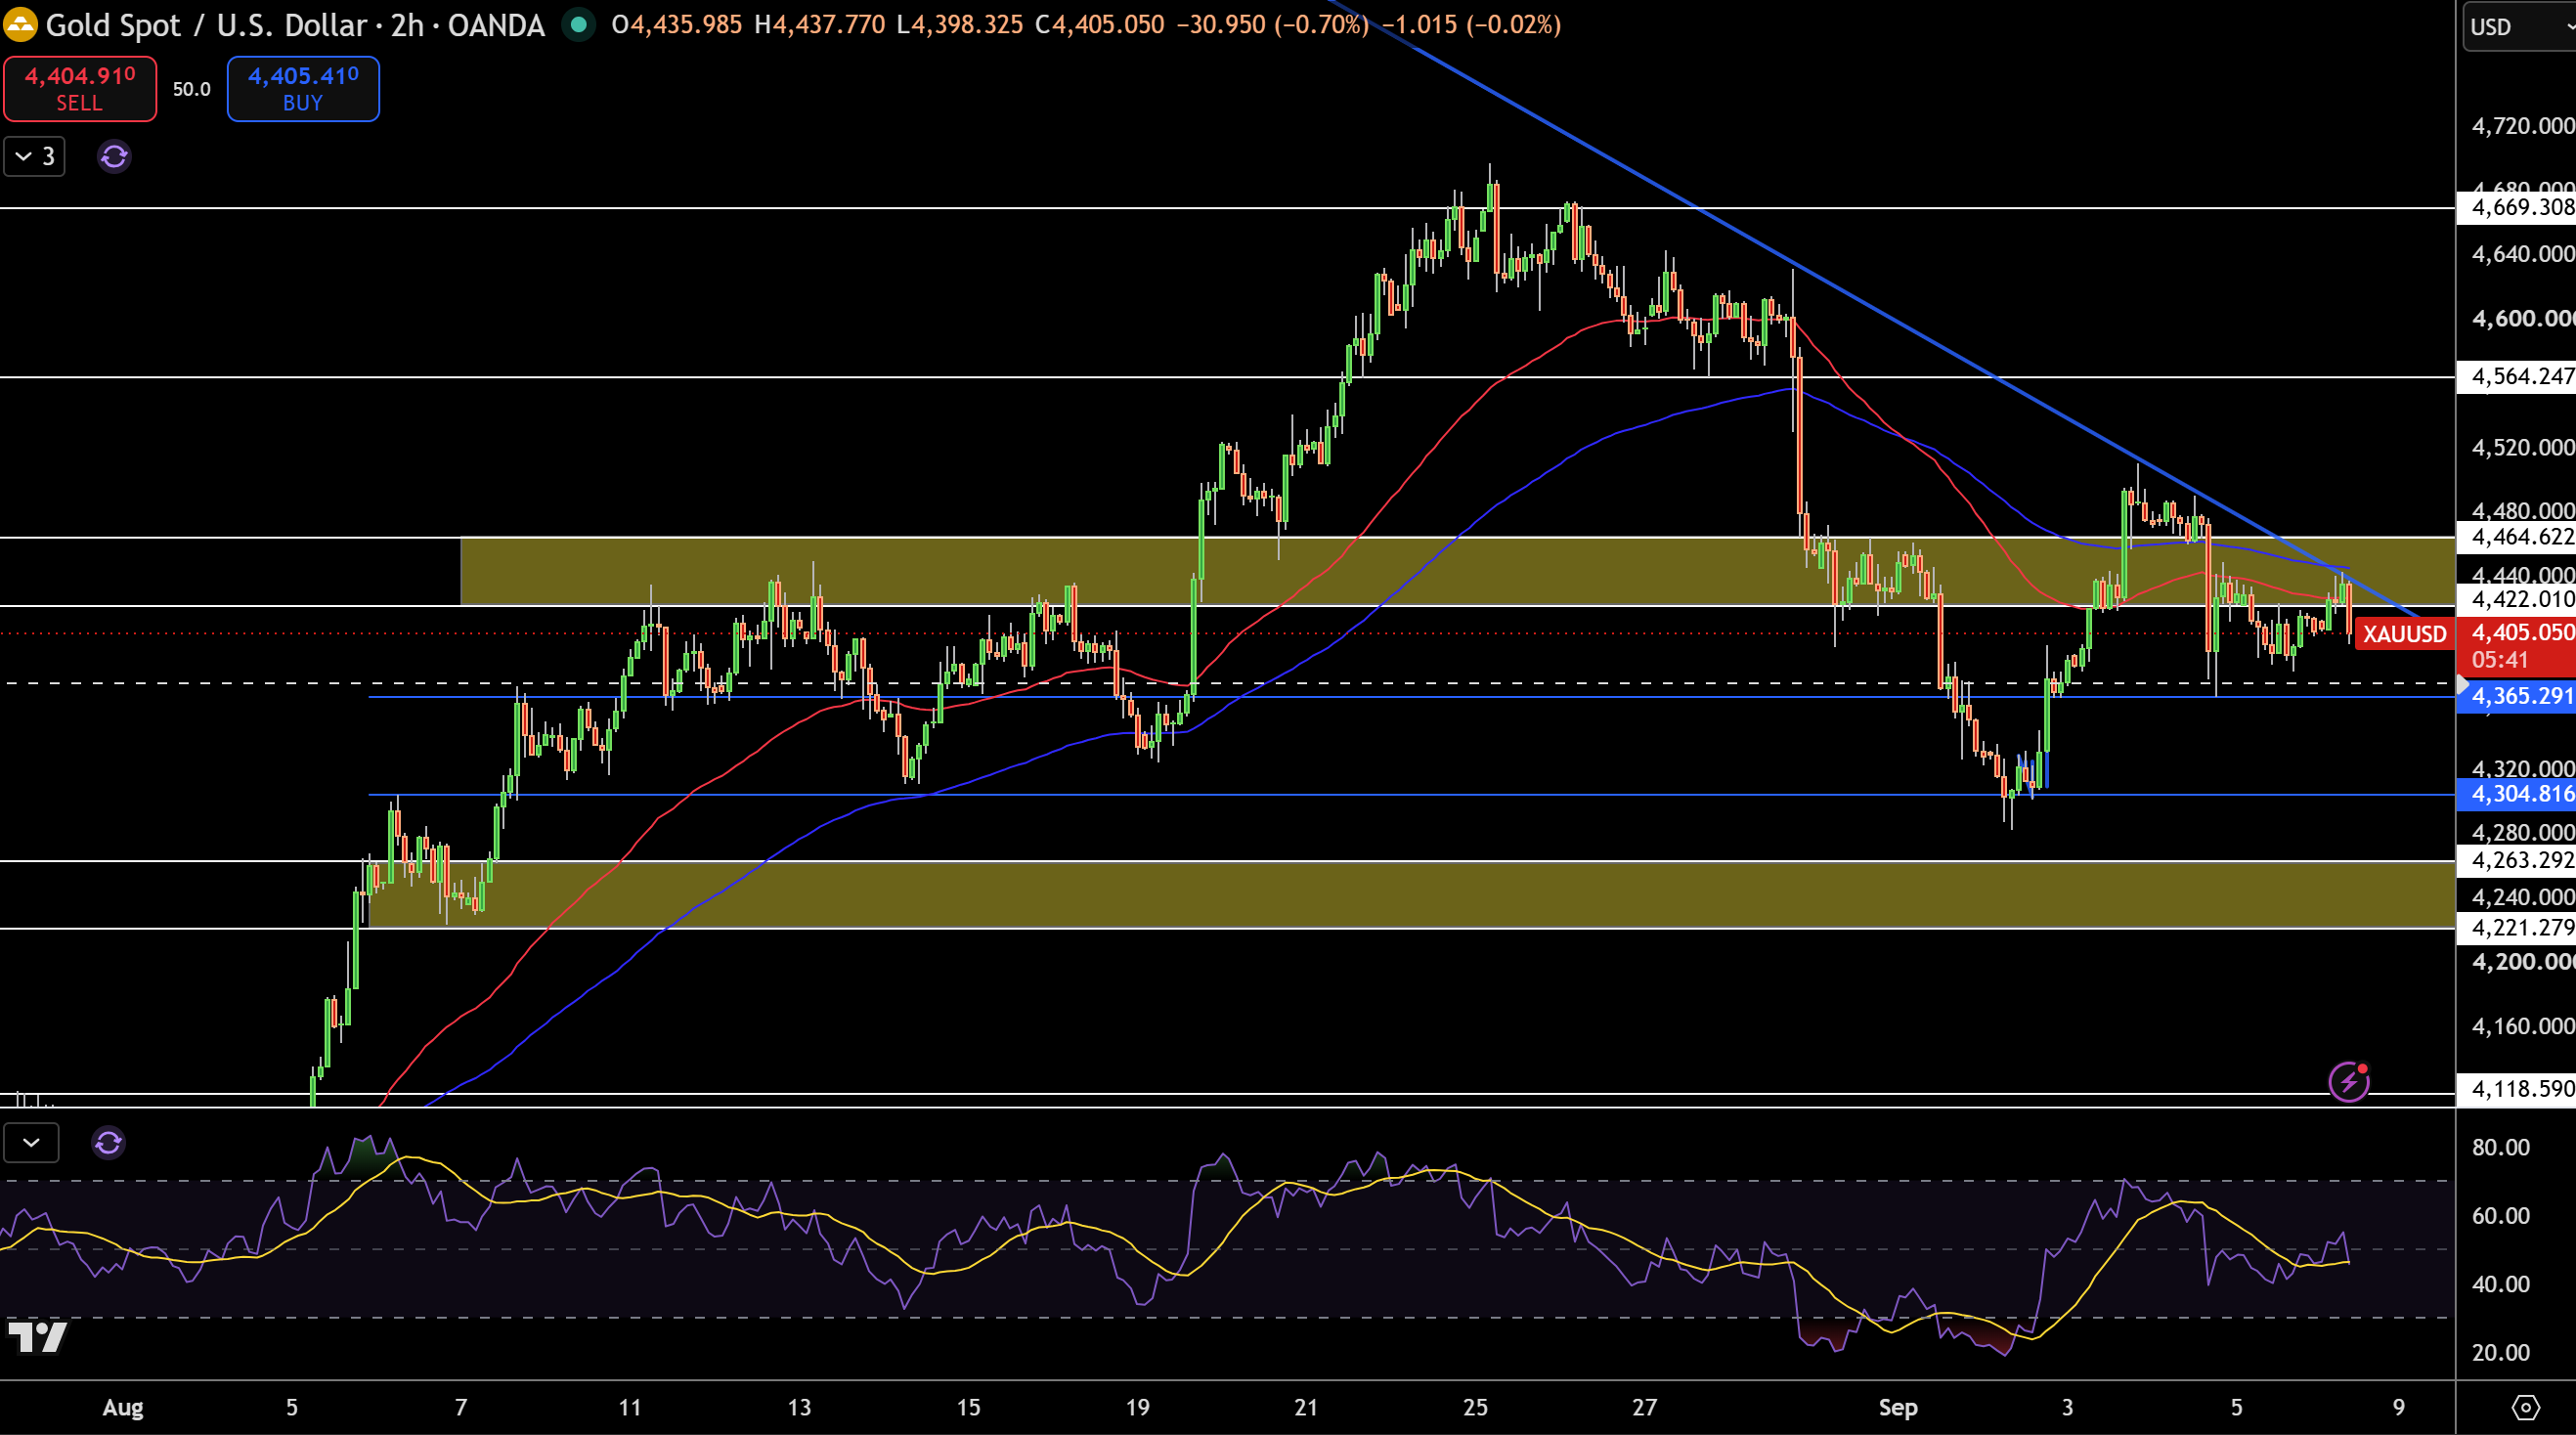Select the 4,221.279 price level label
2576x1435 pixels.
click(x=2516, y=928)
